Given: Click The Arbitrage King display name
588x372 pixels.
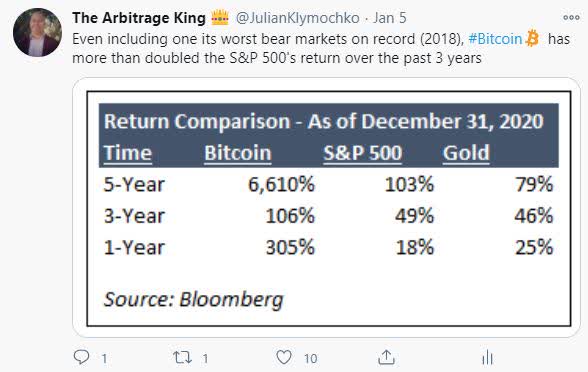Looking at the screenshot, I should pyautogui.click(x=139, y=18).
